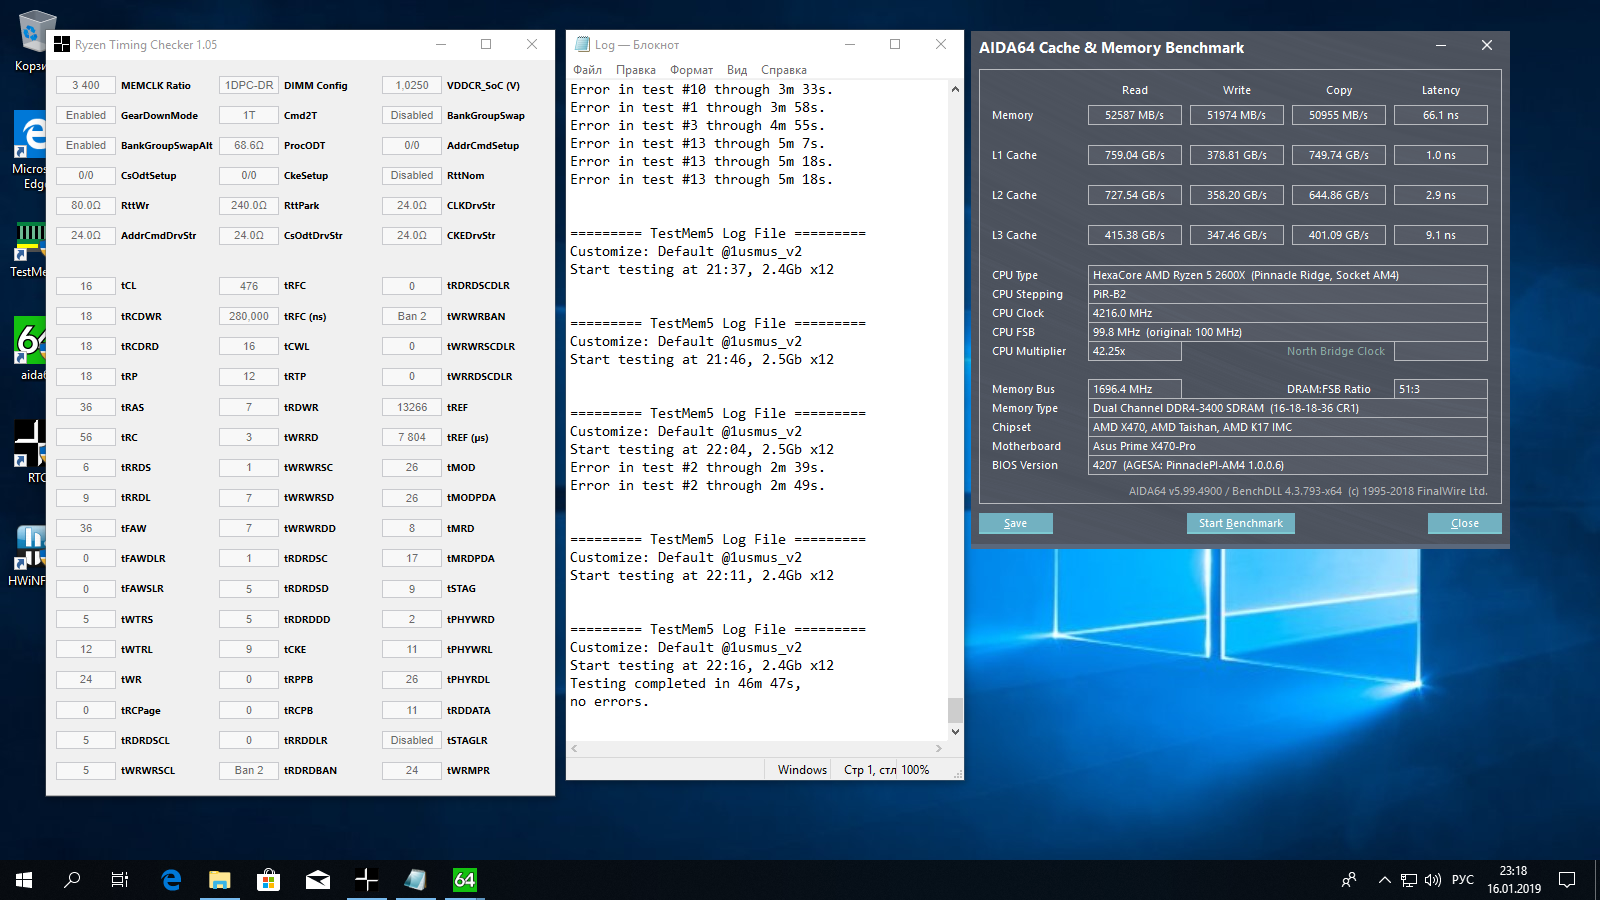Screen dimensions: 1600x900
Task: Open taskbar search magnifier
Action: pyautogui.click(x=72, y=880)
